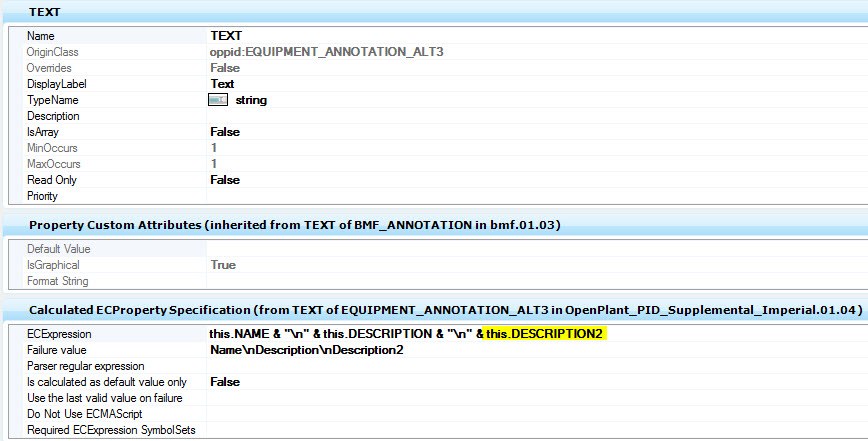
Task: Click empty Required ECExpression SymbolSets value field
Action: [537, 430]
